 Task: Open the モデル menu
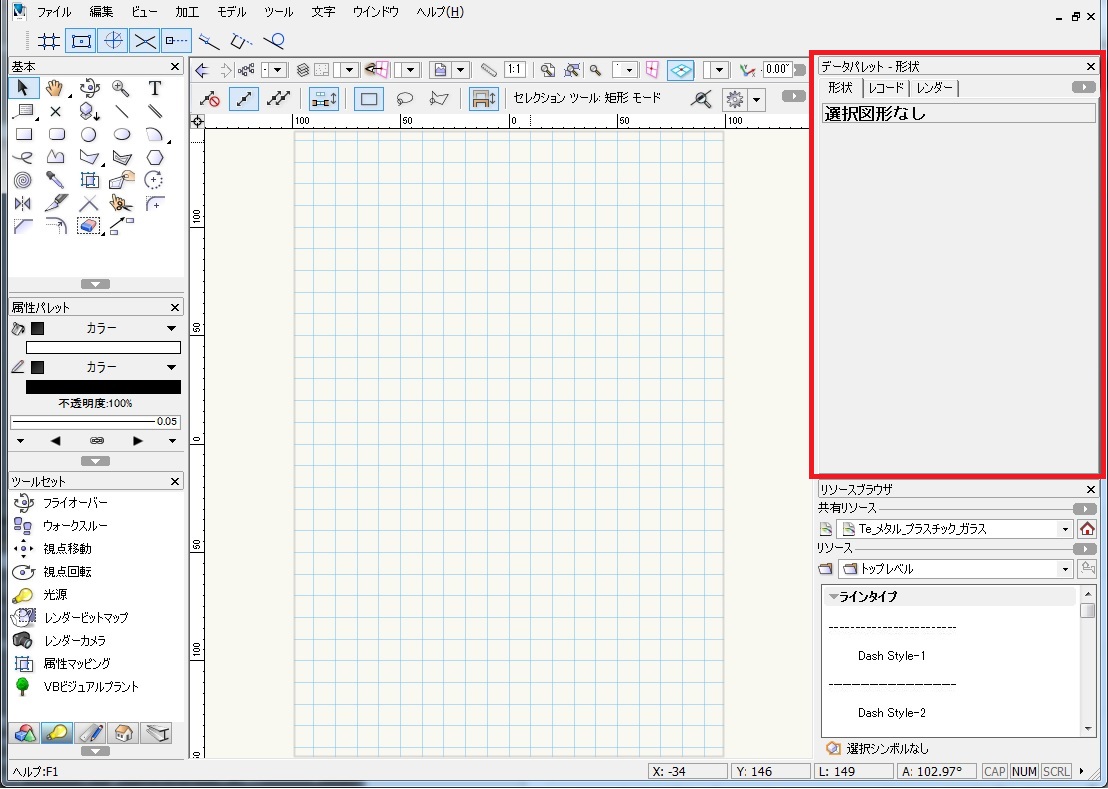232,12
